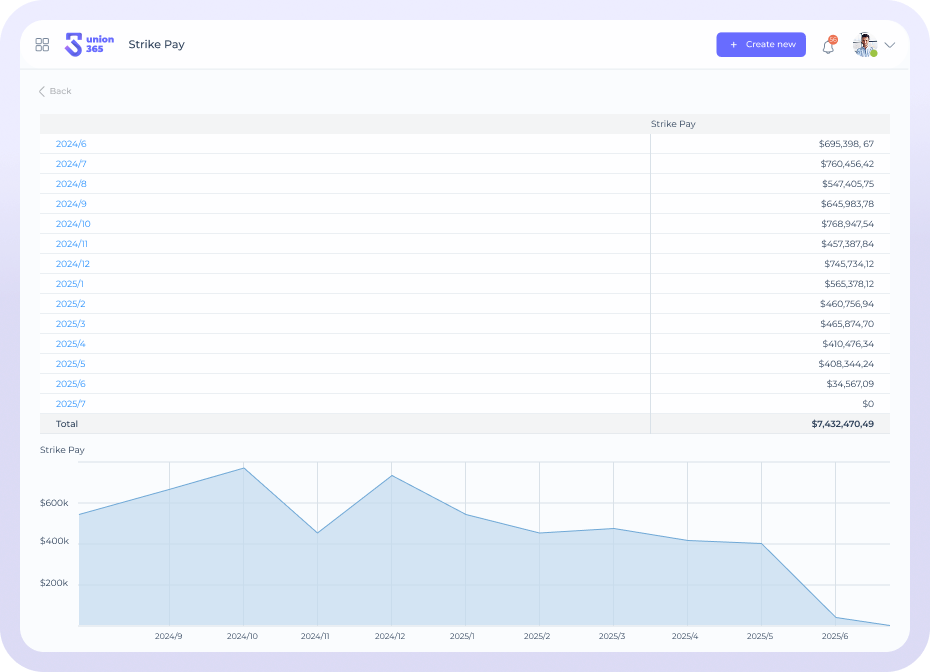Screen dimensions: 930x672
Task: Click the chart point at 2024/12
Action: pyautogui.click(x=391, y=475)
